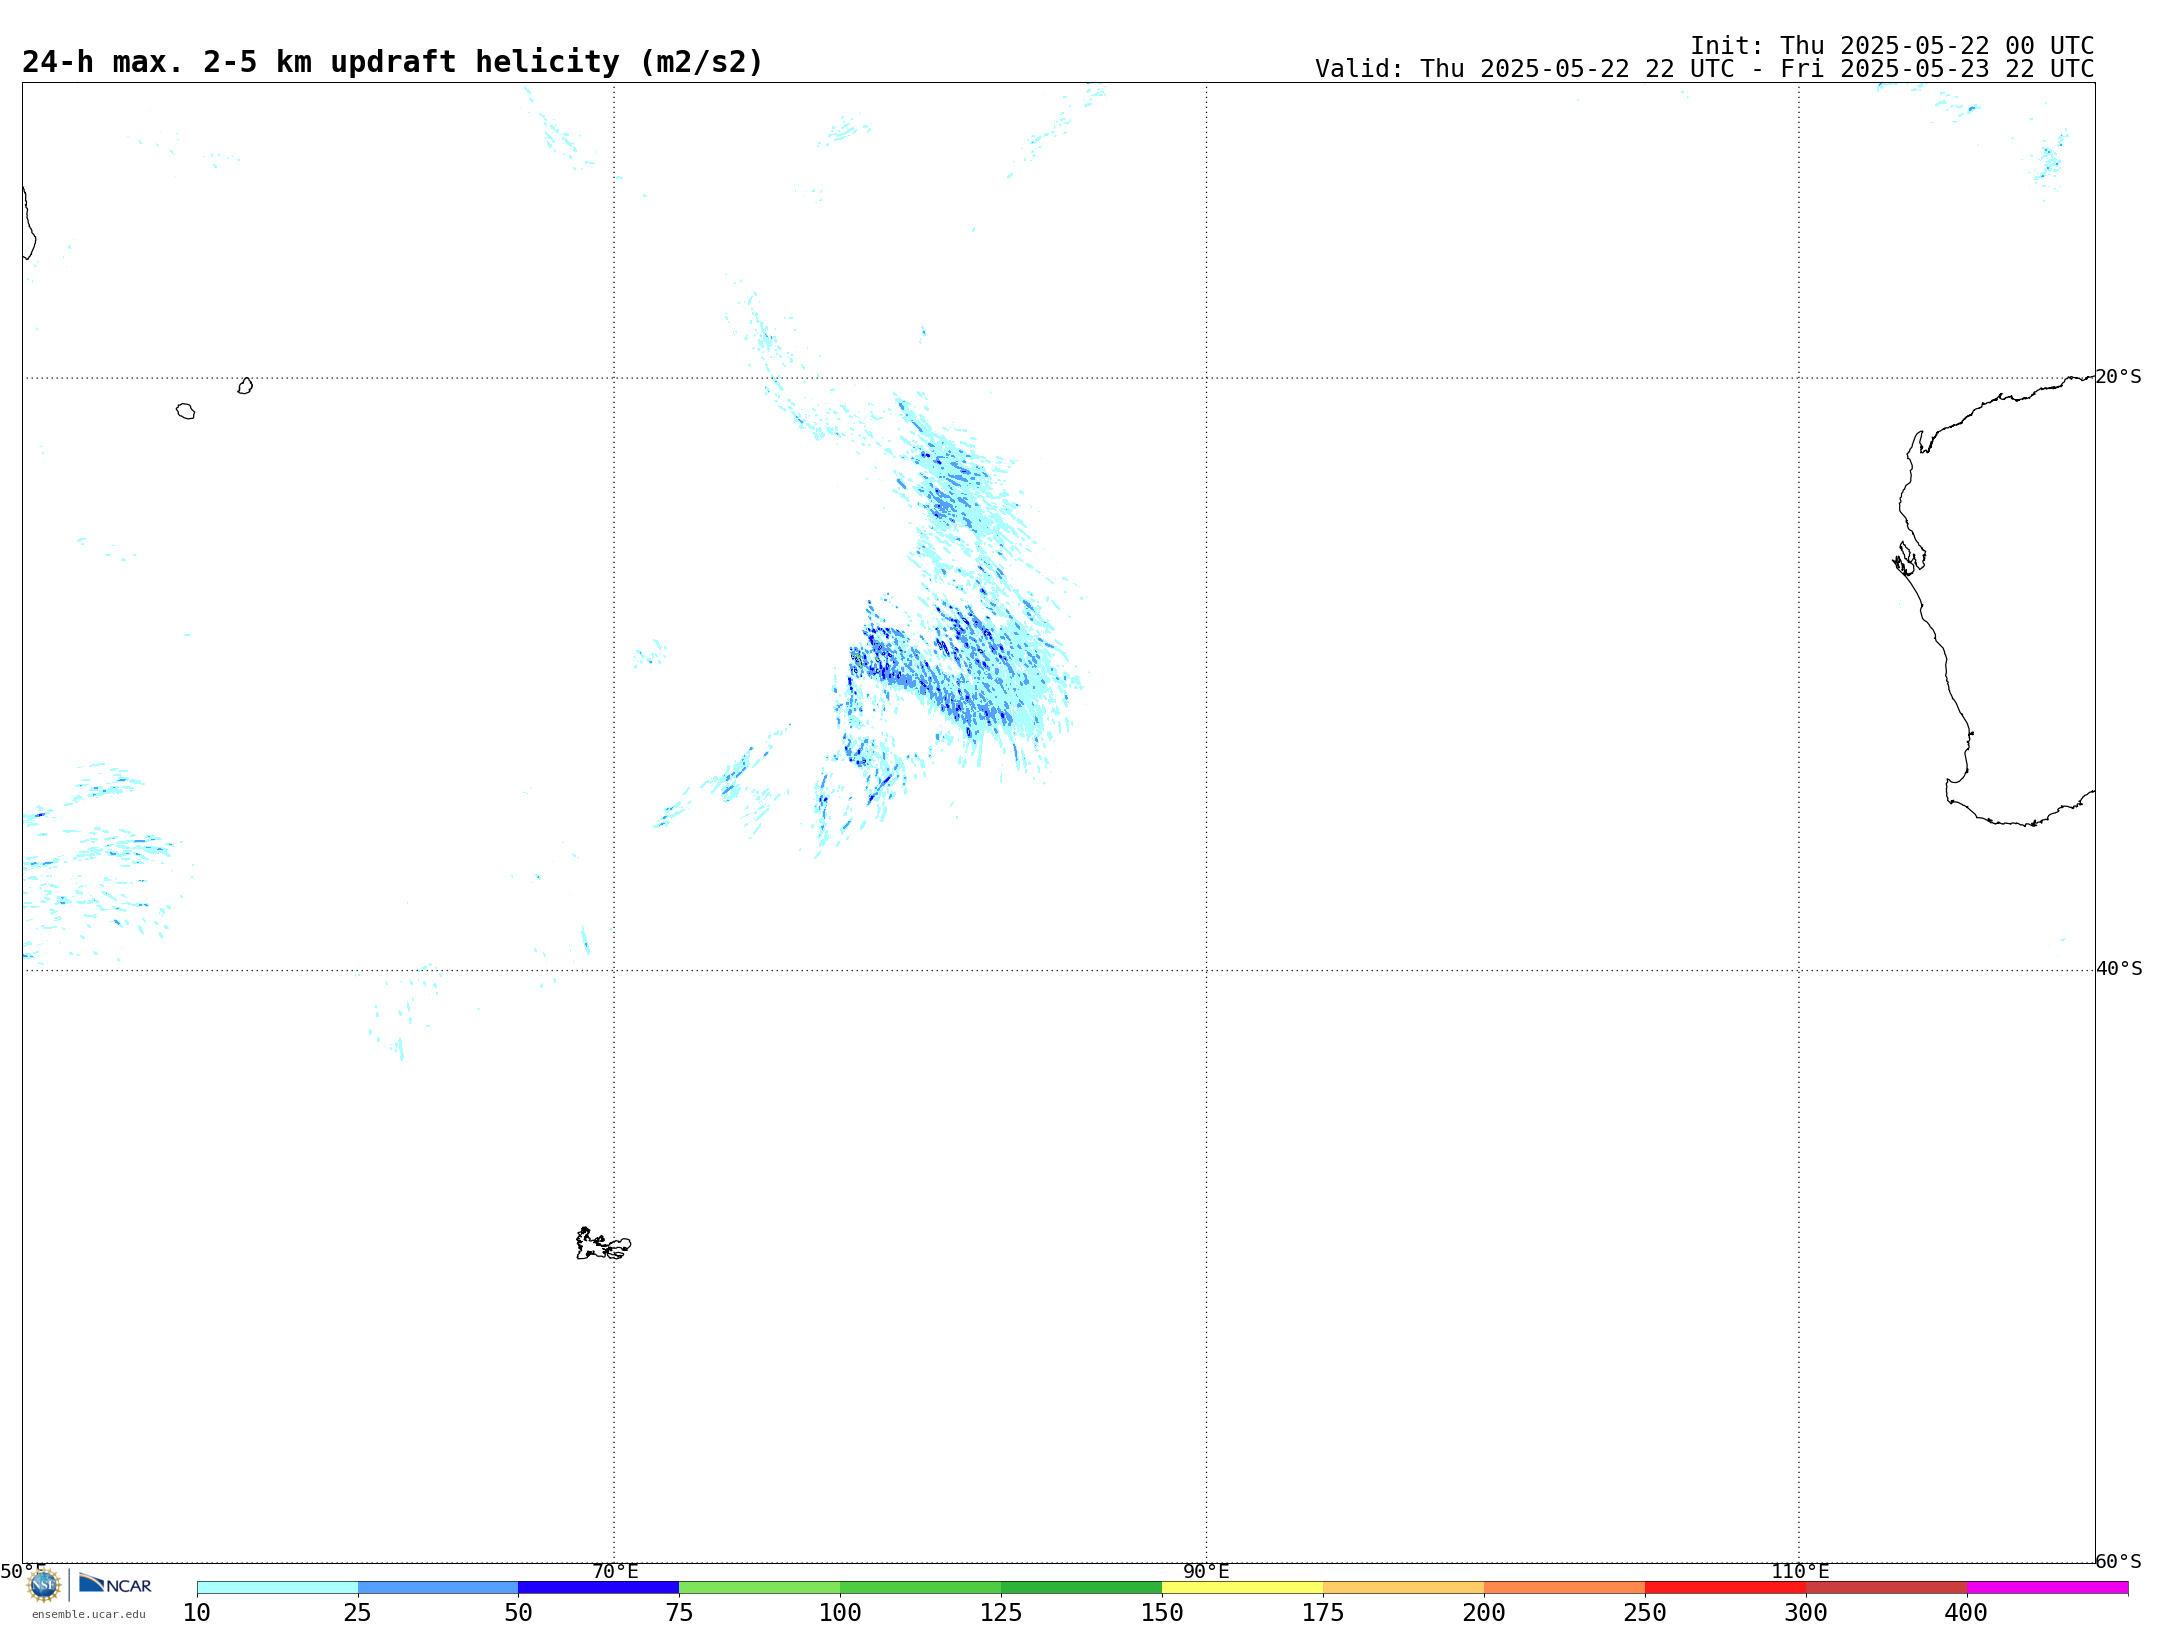Click the colorbar tick label 125

pyautogui.click(x=1001, y=1613)
